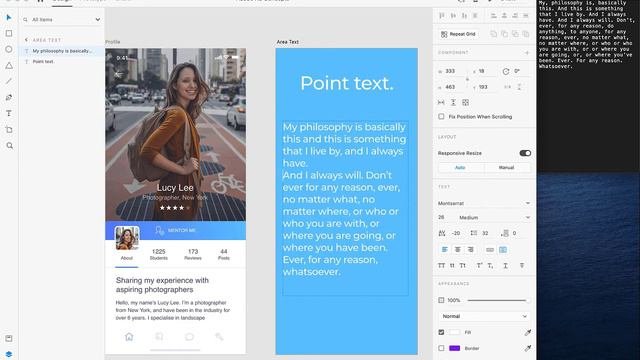This screenshot has width=640, height=360.
Task: Open the Normal blend mode dropdown
Action: pos(484,316)
